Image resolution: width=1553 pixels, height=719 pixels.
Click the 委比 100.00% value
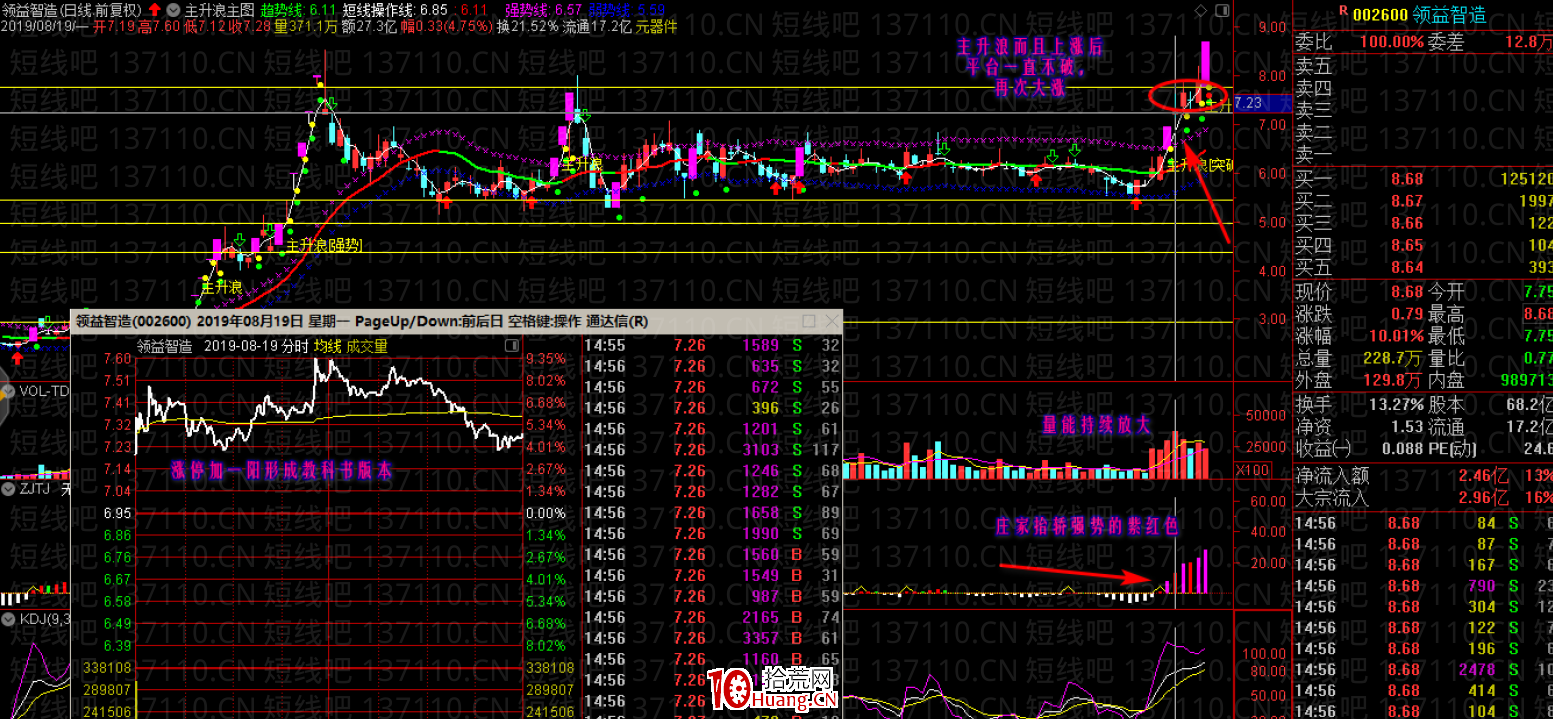coord(1390,41)
